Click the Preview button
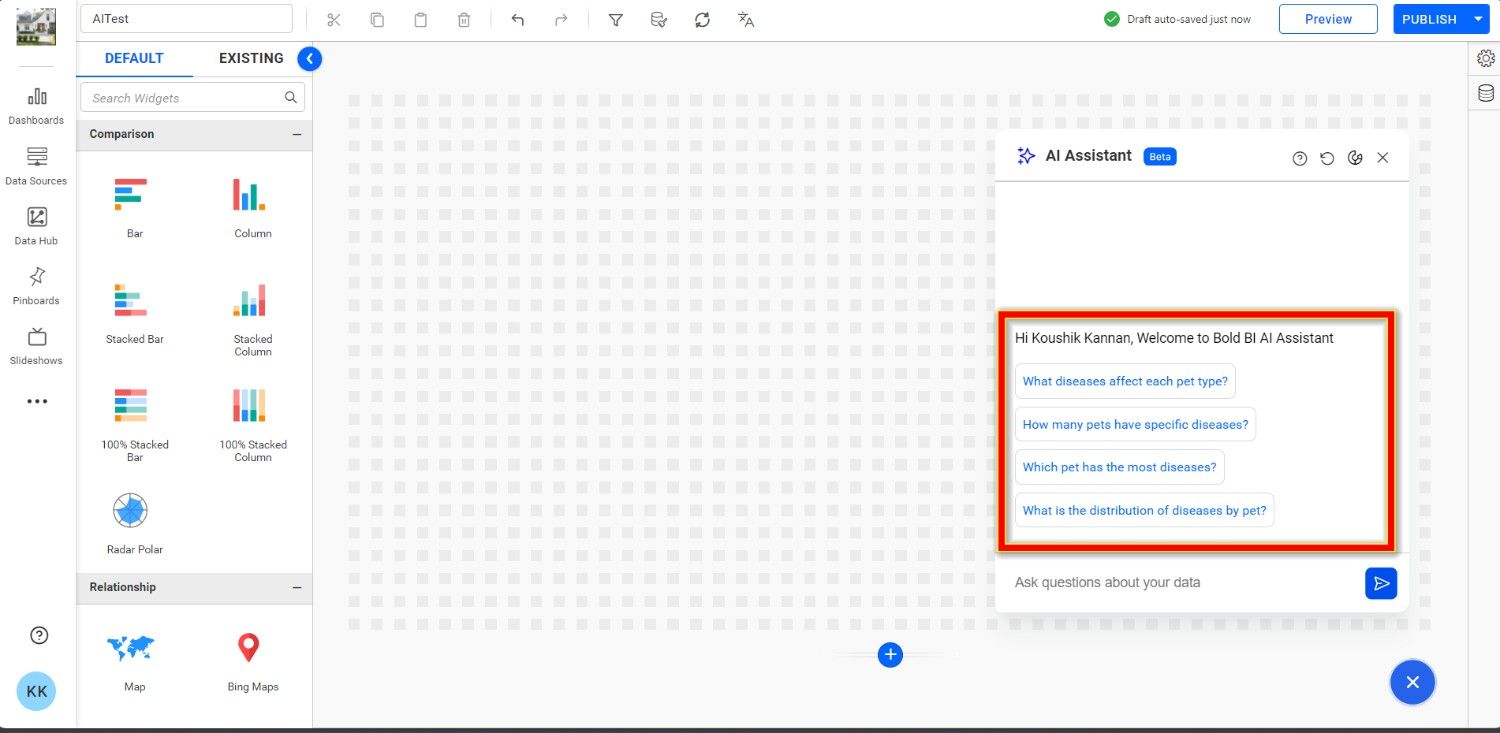This screenshot has height=733, width=1500. [x=1328, y=19]
